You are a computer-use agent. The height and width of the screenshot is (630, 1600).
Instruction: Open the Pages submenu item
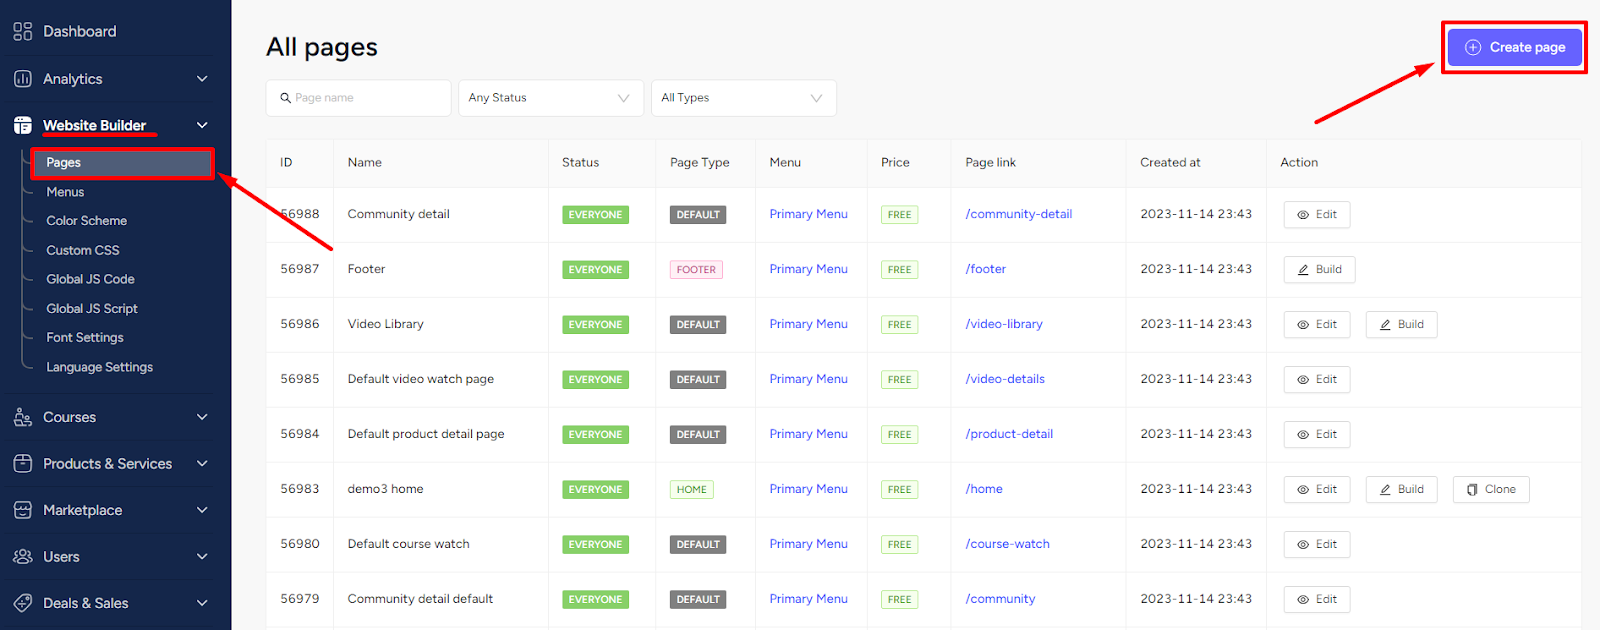pos(122,162)
